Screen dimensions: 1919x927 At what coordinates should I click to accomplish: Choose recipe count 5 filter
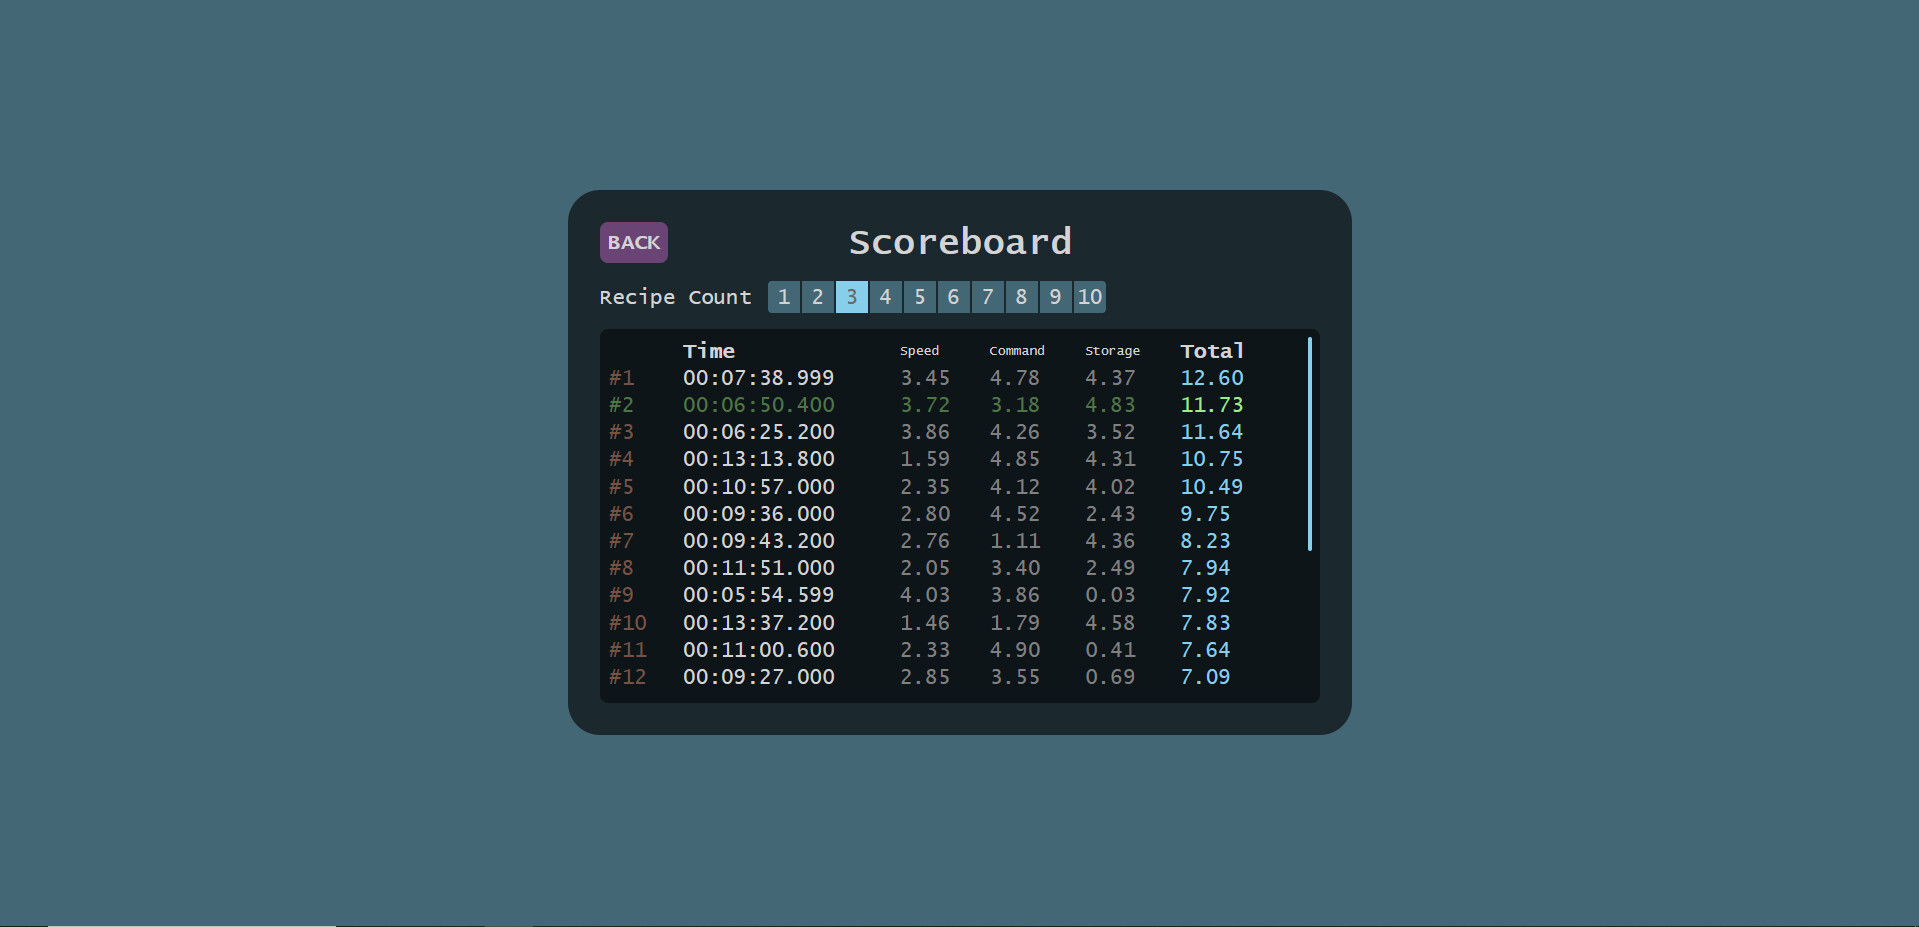coord(920,297)
